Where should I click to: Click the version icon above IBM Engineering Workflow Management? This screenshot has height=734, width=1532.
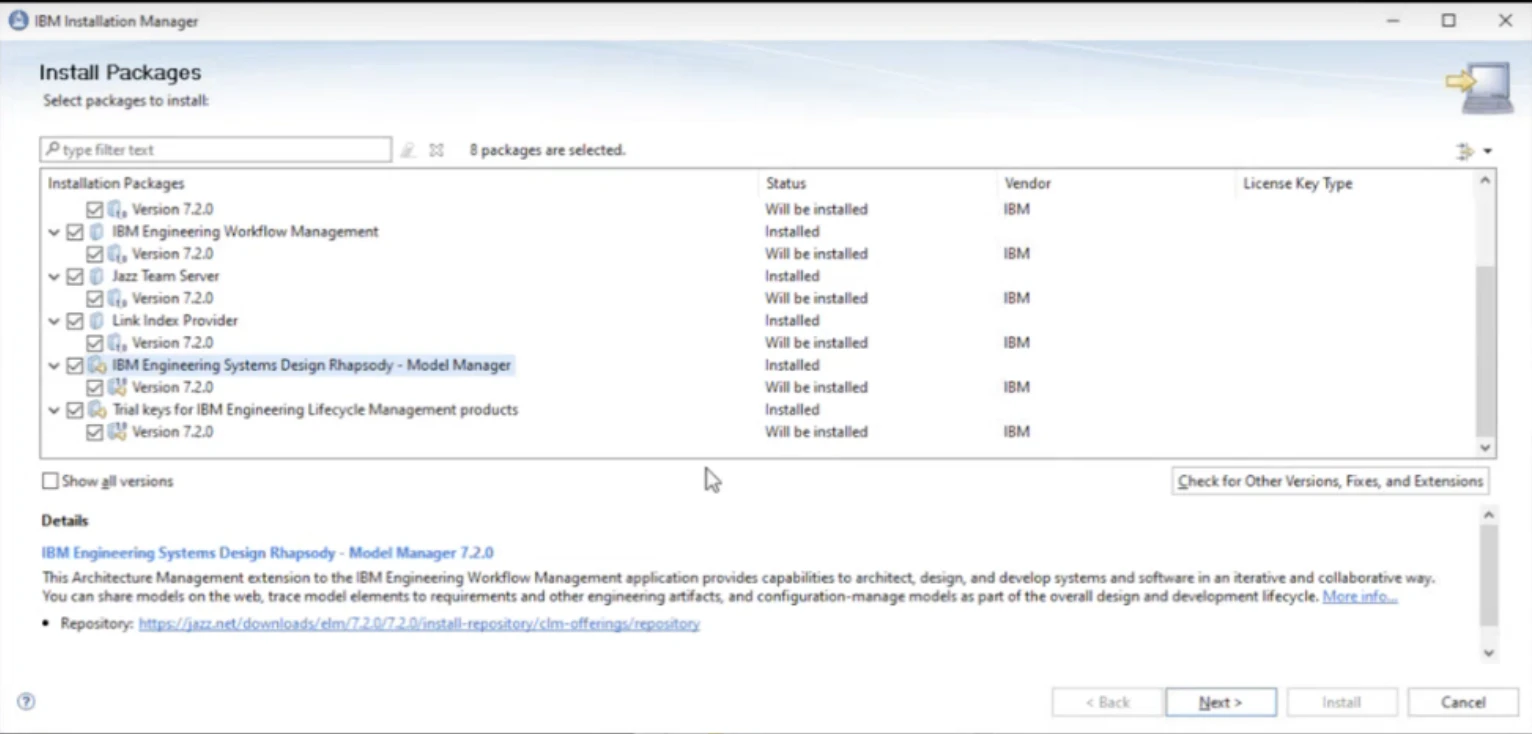[x=117, y=210]
